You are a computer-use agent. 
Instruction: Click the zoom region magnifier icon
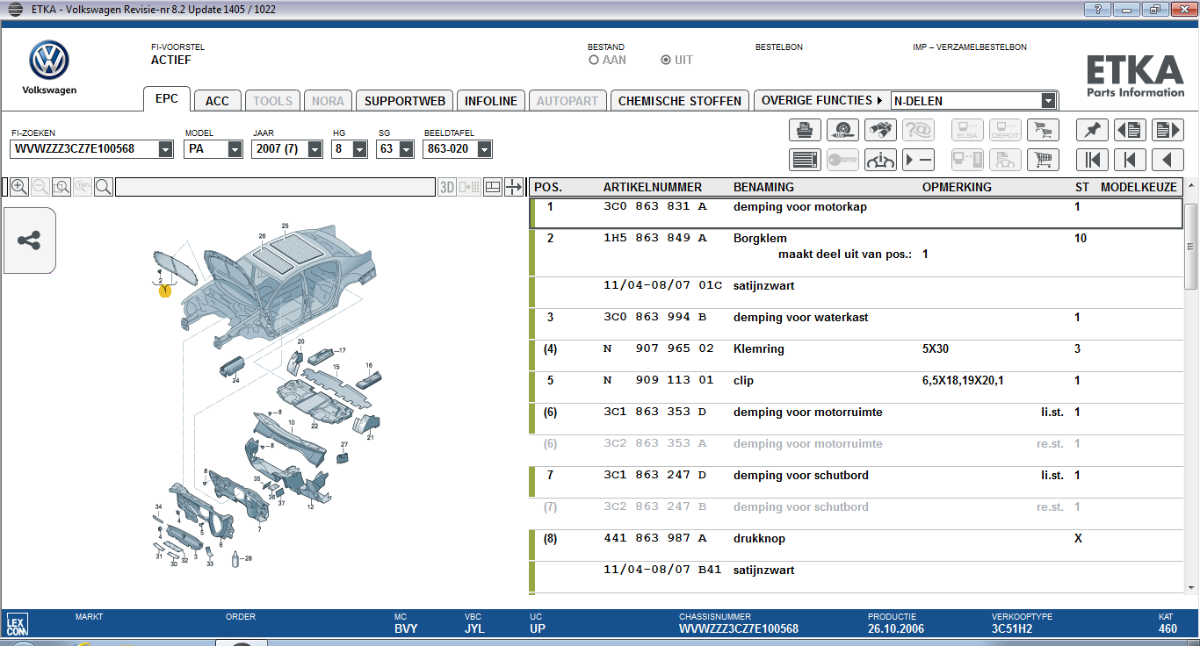pos(61,187)
